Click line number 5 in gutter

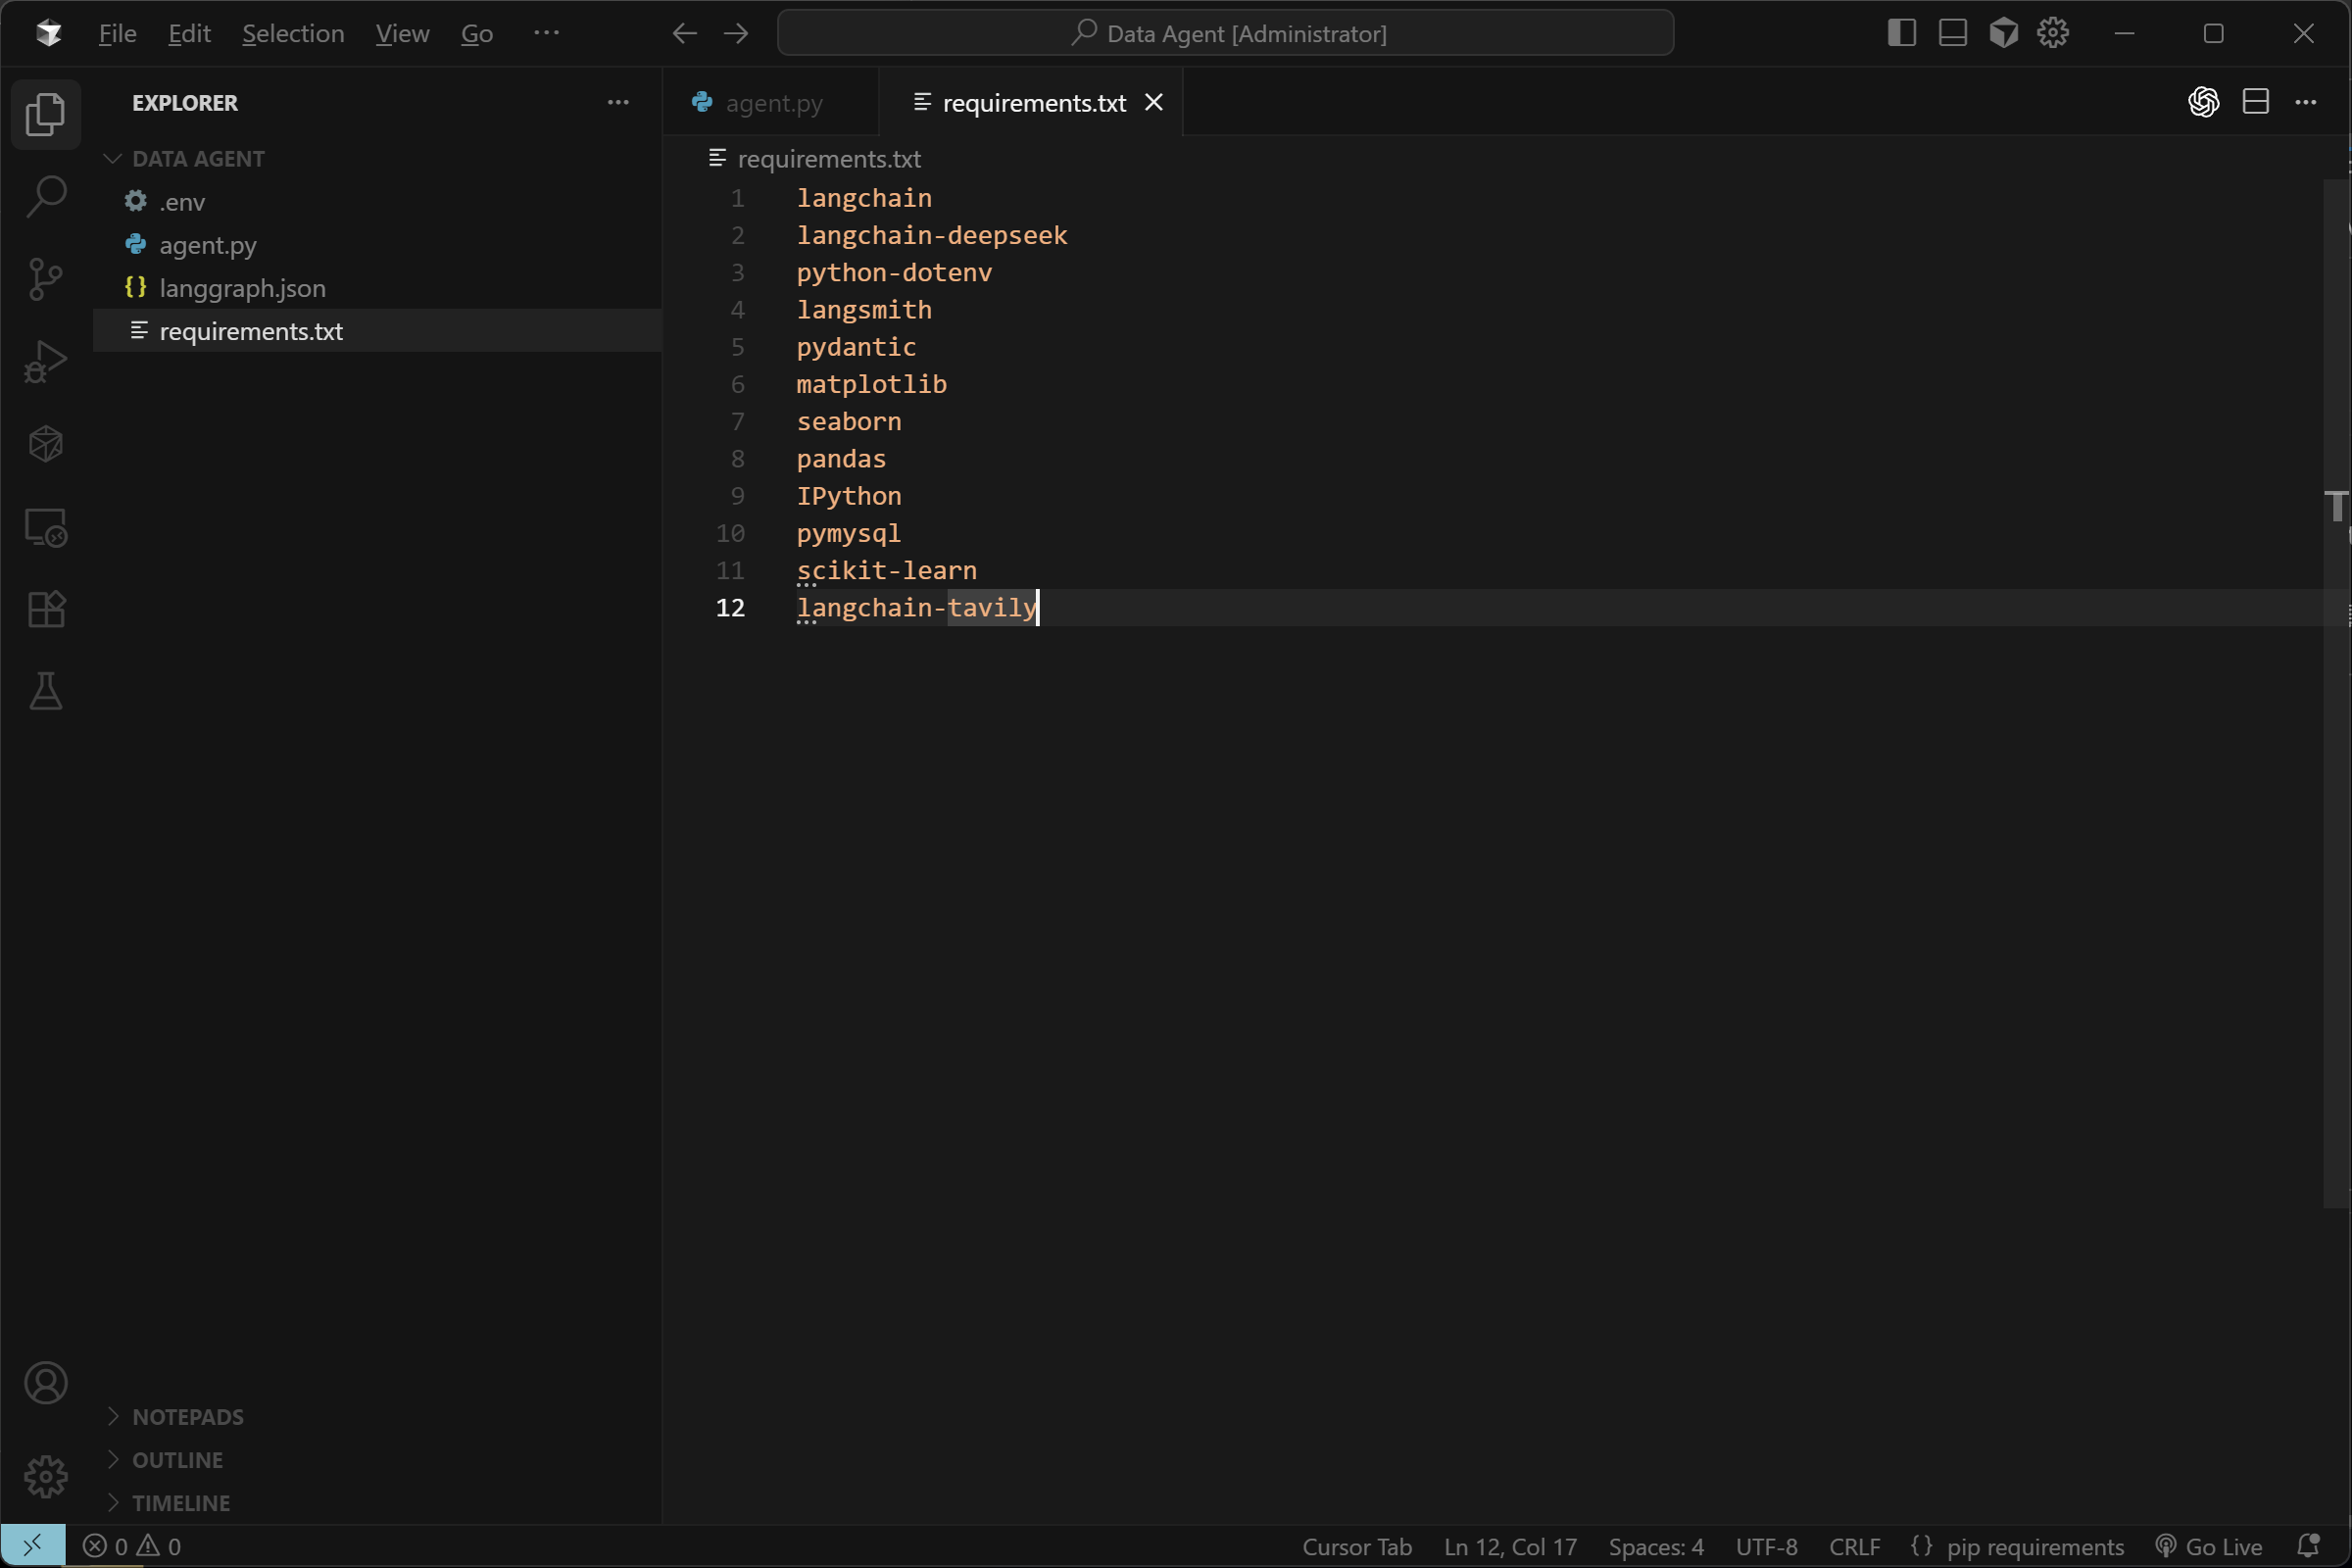point(737,347)
